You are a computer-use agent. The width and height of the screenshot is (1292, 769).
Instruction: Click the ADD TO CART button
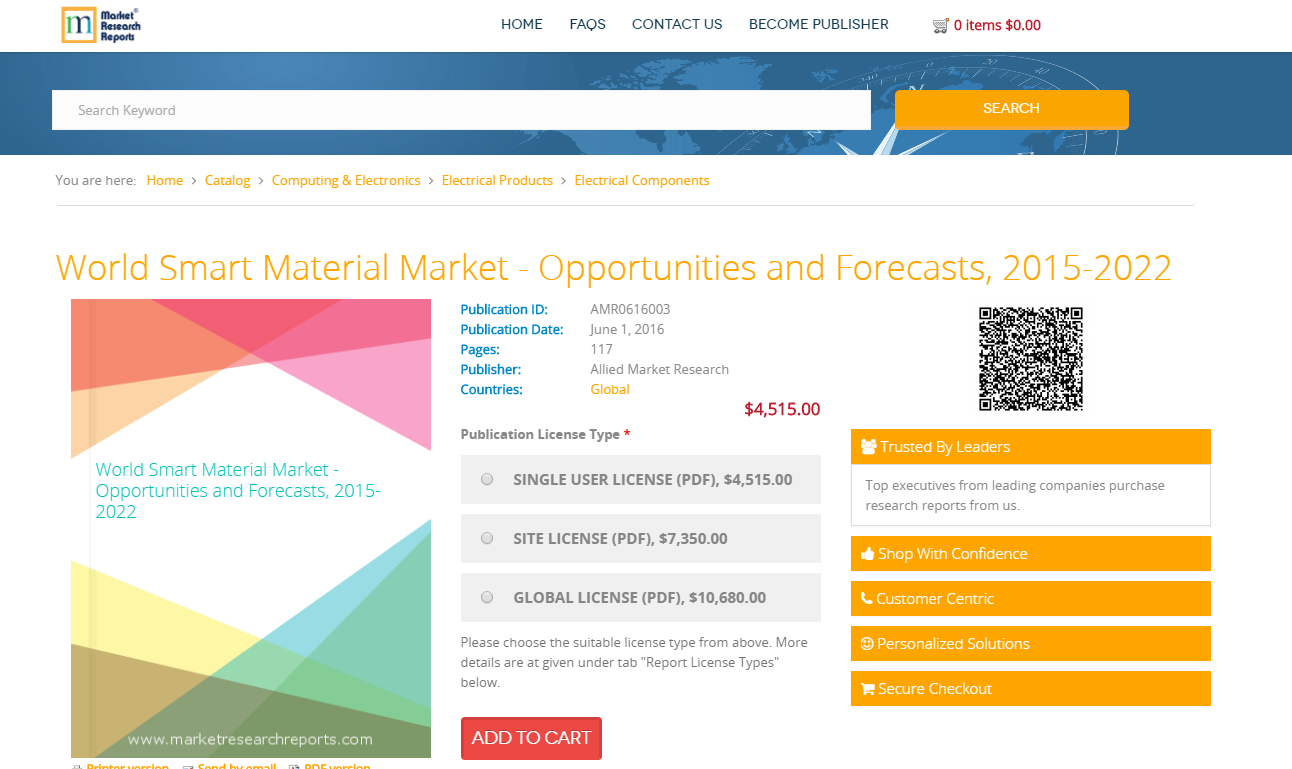pyautogui.click(x=531, y=738)
